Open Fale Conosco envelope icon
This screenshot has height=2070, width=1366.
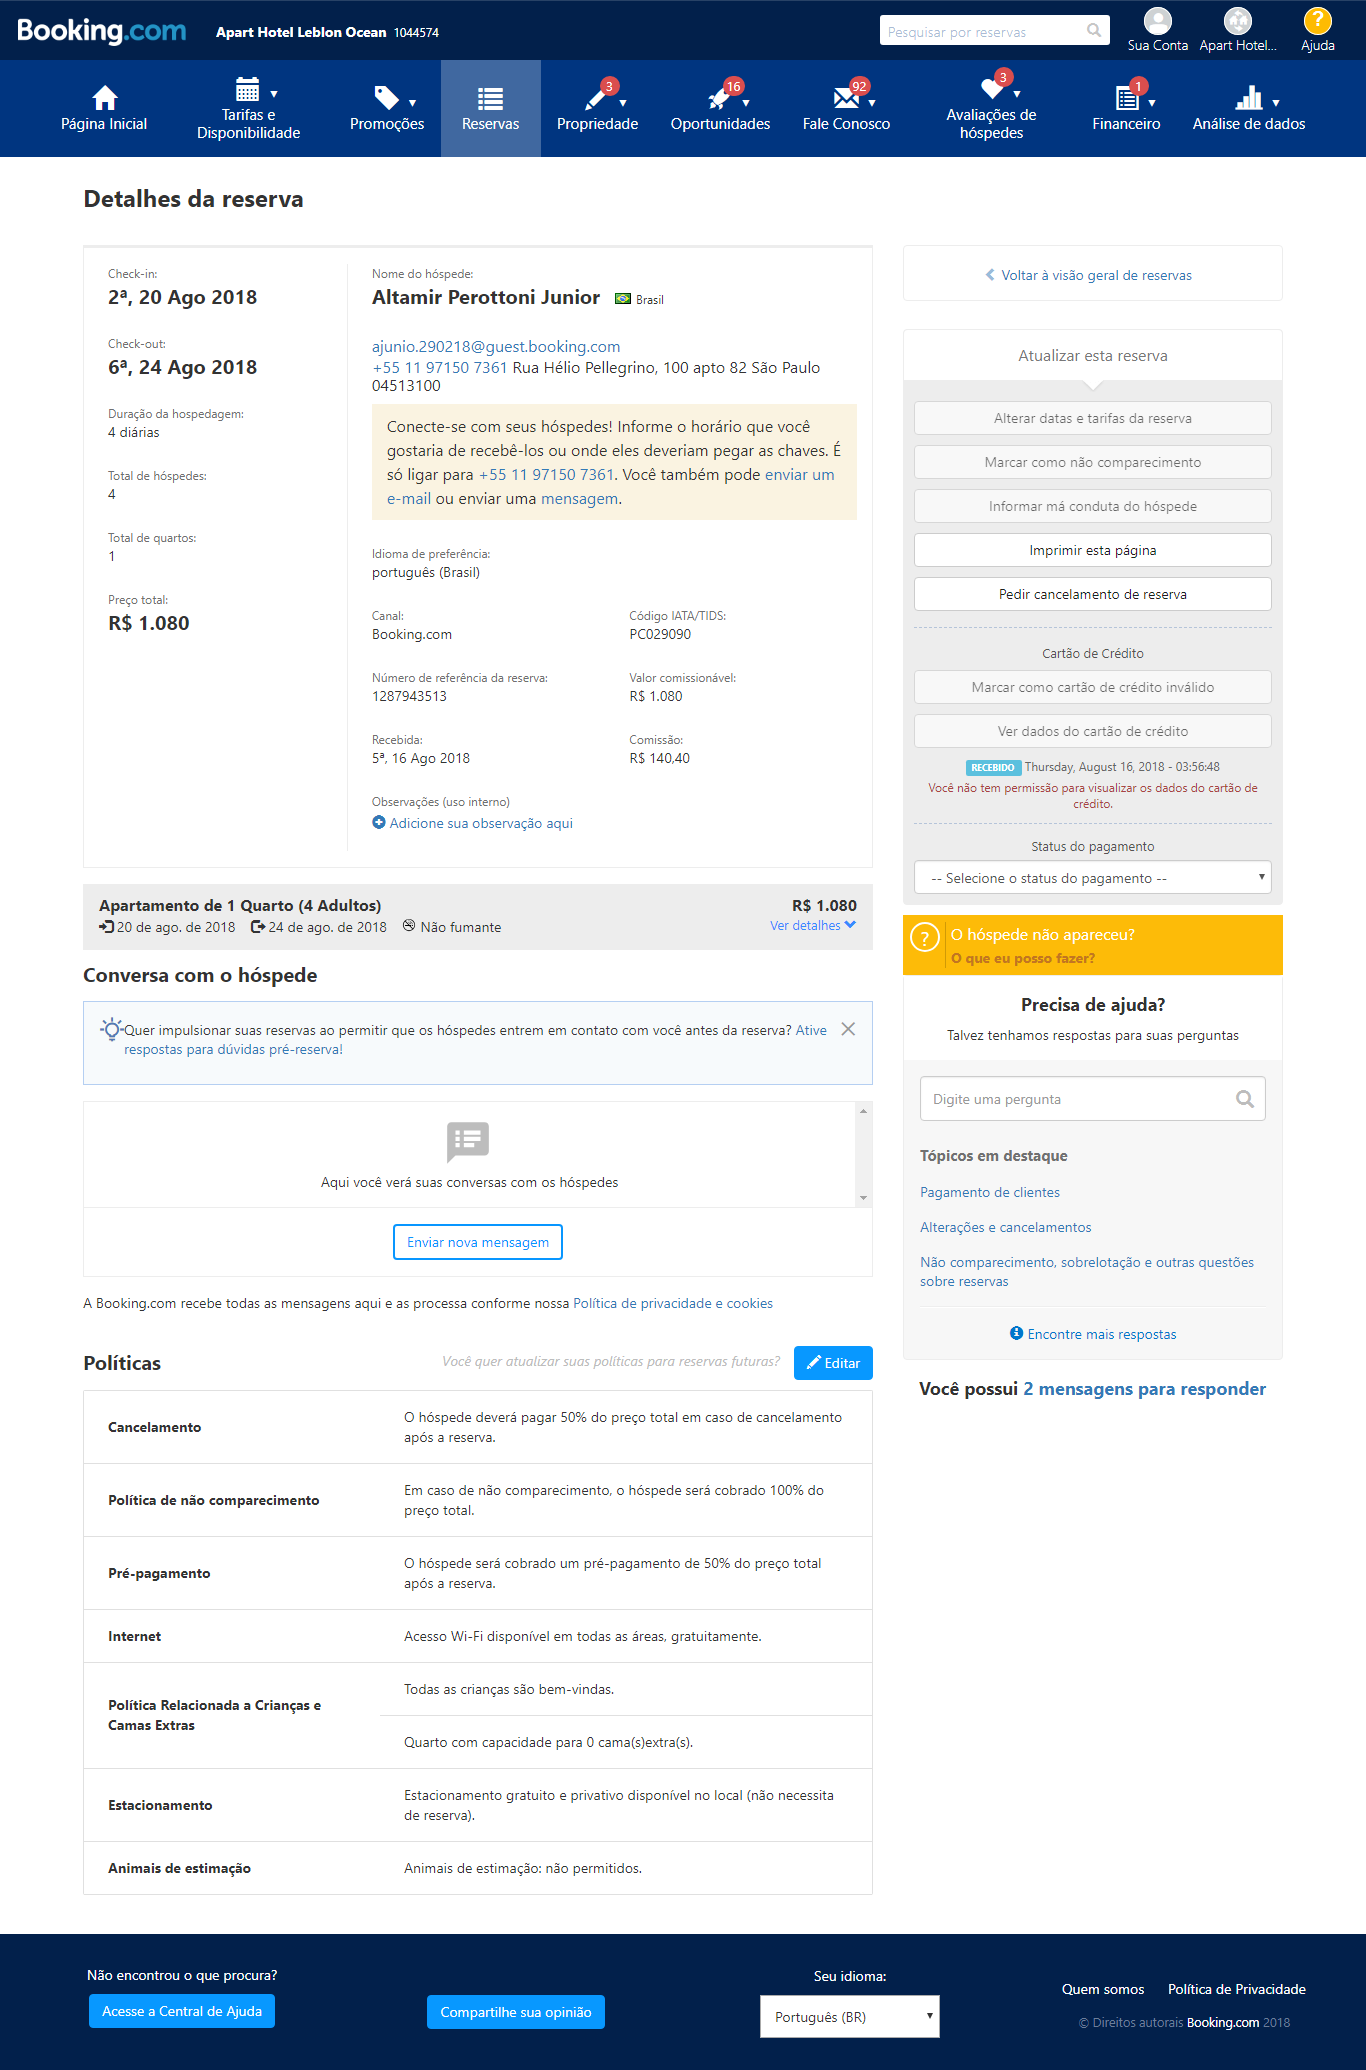tap(846, 97)
